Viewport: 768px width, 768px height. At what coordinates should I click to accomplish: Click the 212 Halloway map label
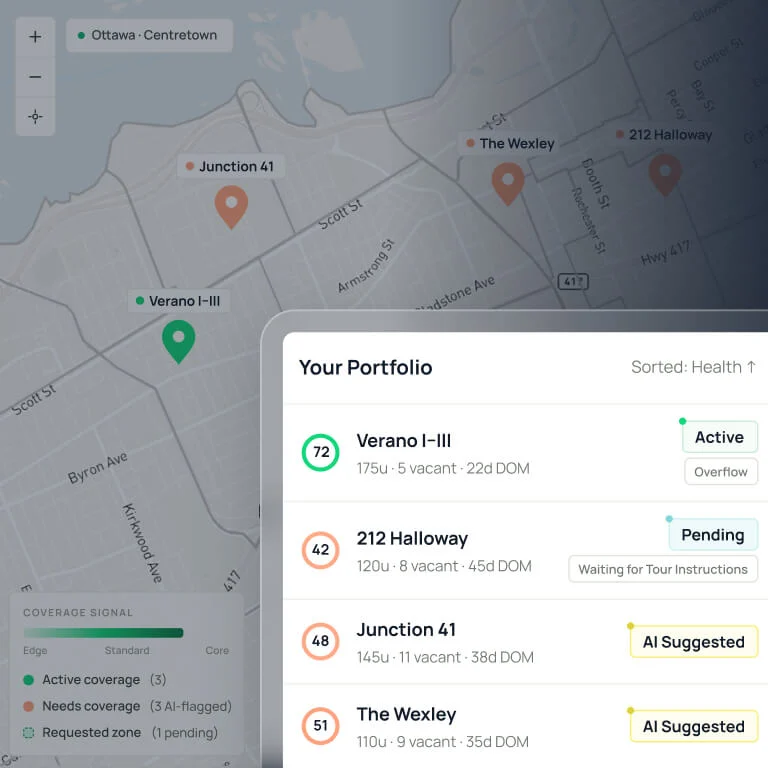tap(664, 135)
